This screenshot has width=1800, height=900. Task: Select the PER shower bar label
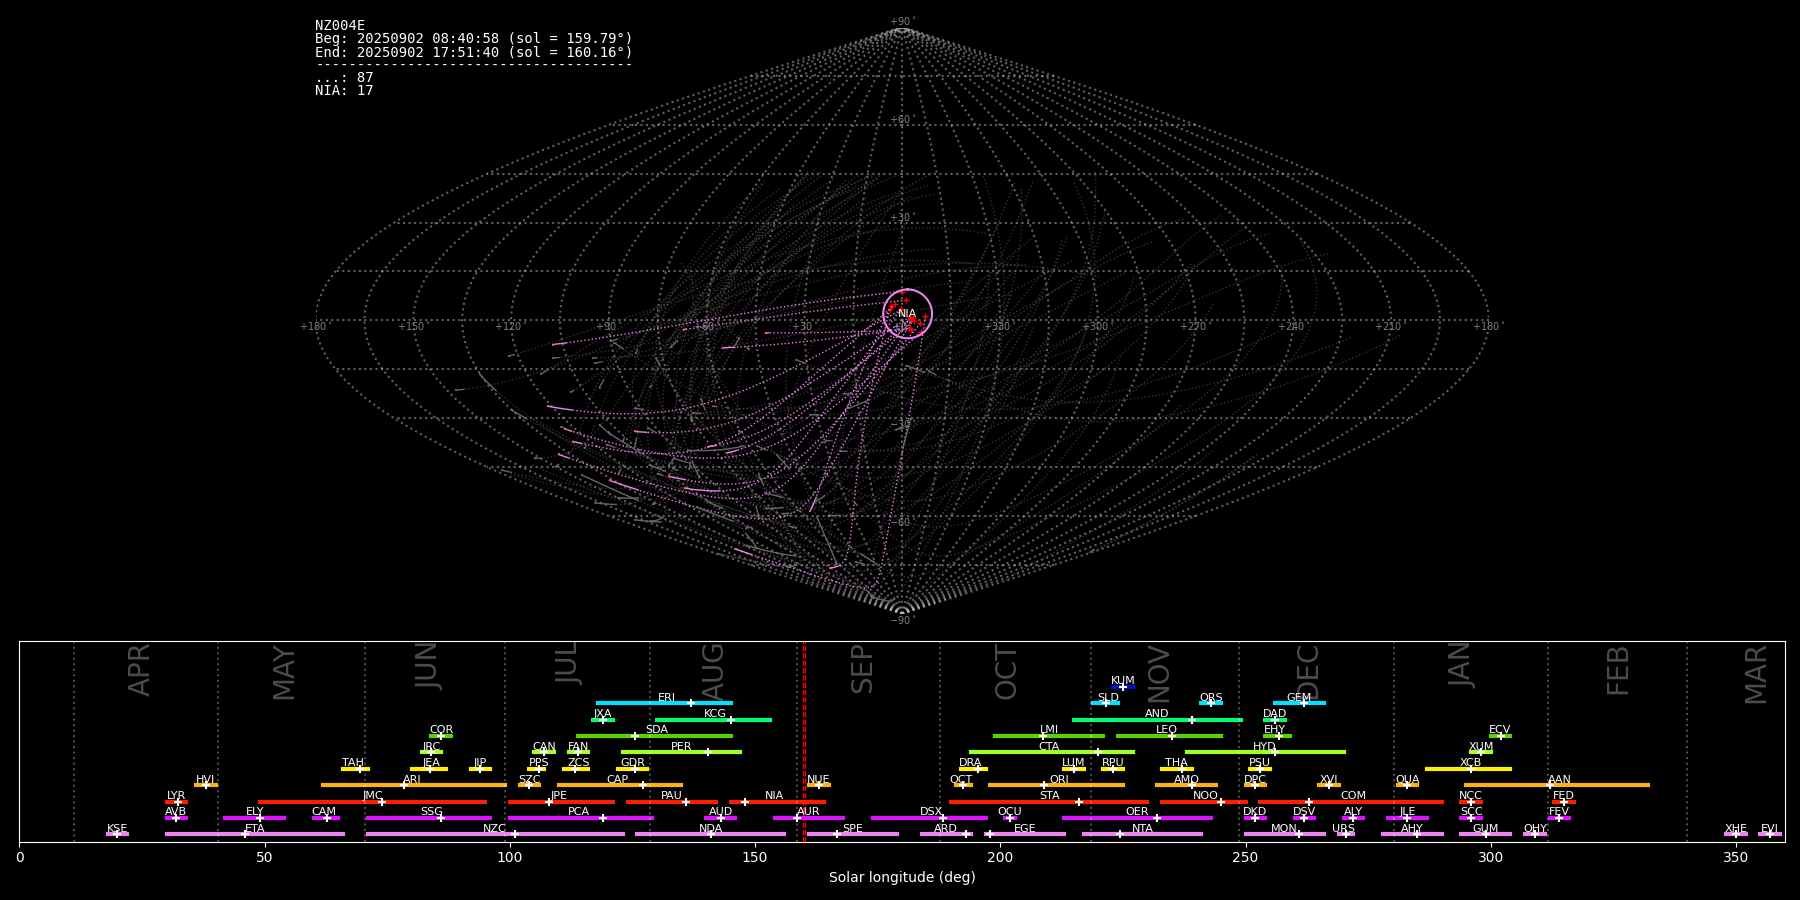[x=681, y=747]
